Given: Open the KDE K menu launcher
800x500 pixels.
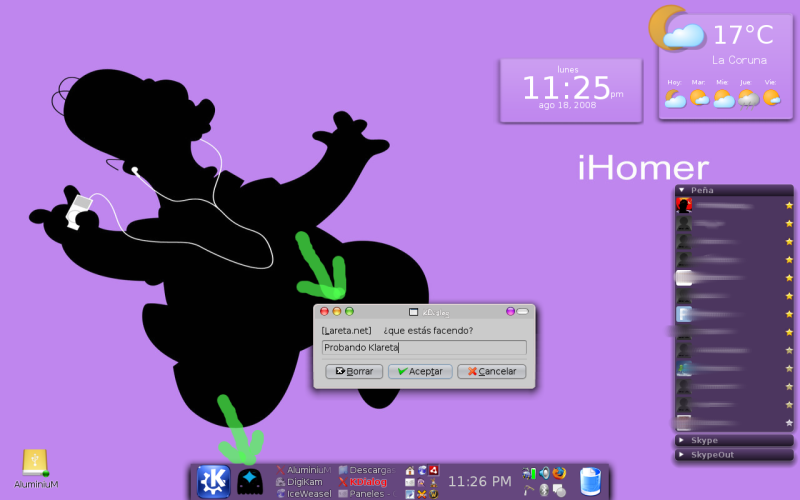Looking at the screenshot, I should coord(213,481).
